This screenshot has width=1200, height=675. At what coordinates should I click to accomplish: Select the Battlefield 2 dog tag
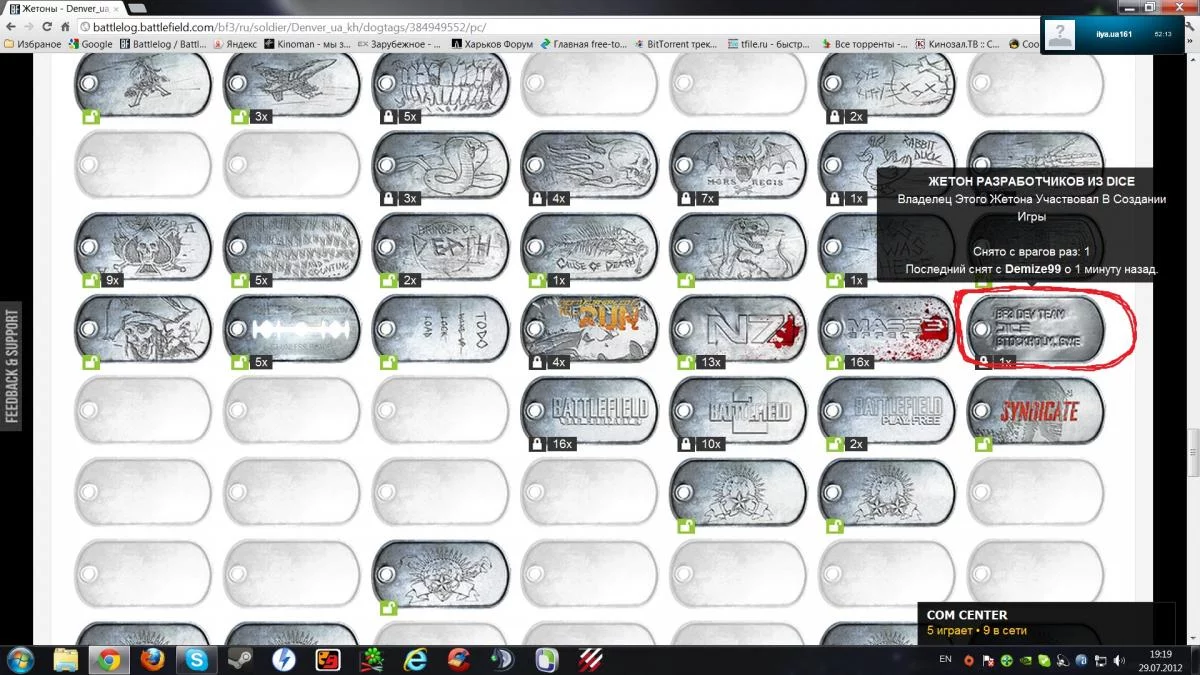(x=738, y=410)
